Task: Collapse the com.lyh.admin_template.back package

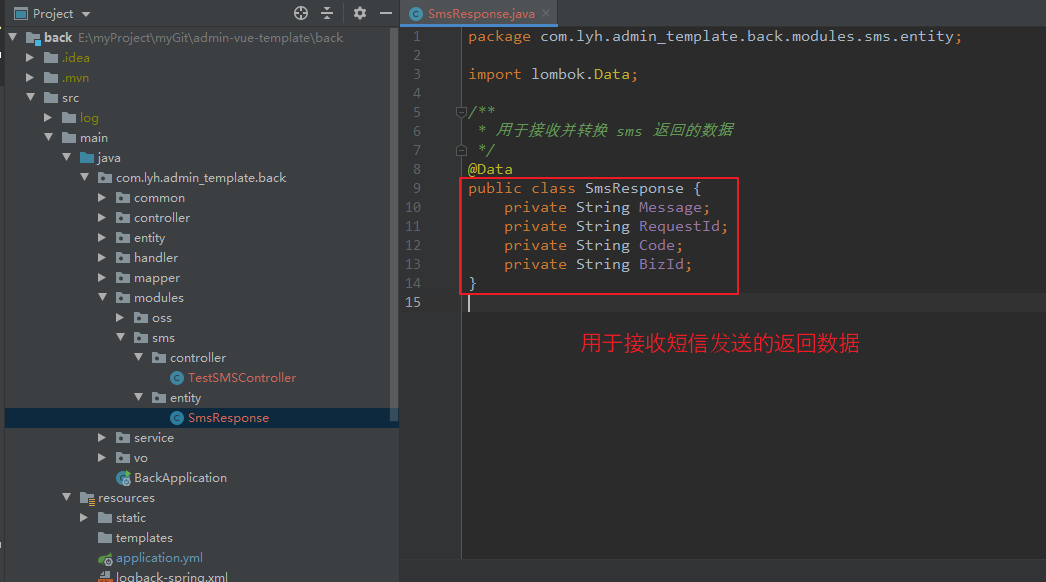Action: pos(85,178)
